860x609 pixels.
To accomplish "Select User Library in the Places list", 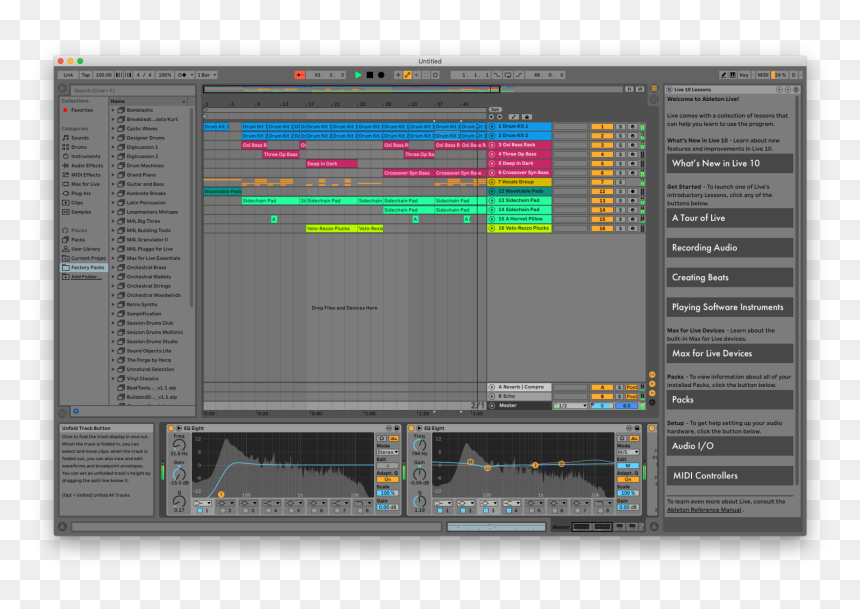I will click(82, 249).
